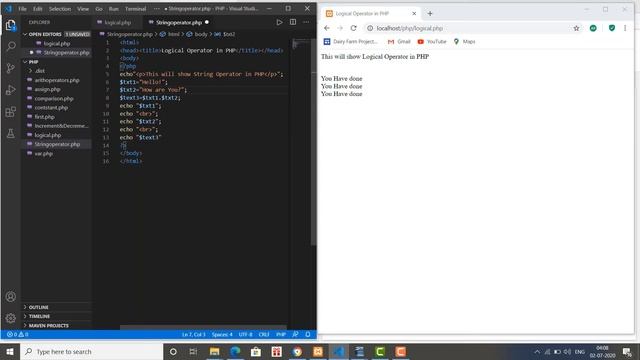This screenshot has width=640, height=360.
Task: Open the feedback icon in status bar
Action: coord(296,334)
